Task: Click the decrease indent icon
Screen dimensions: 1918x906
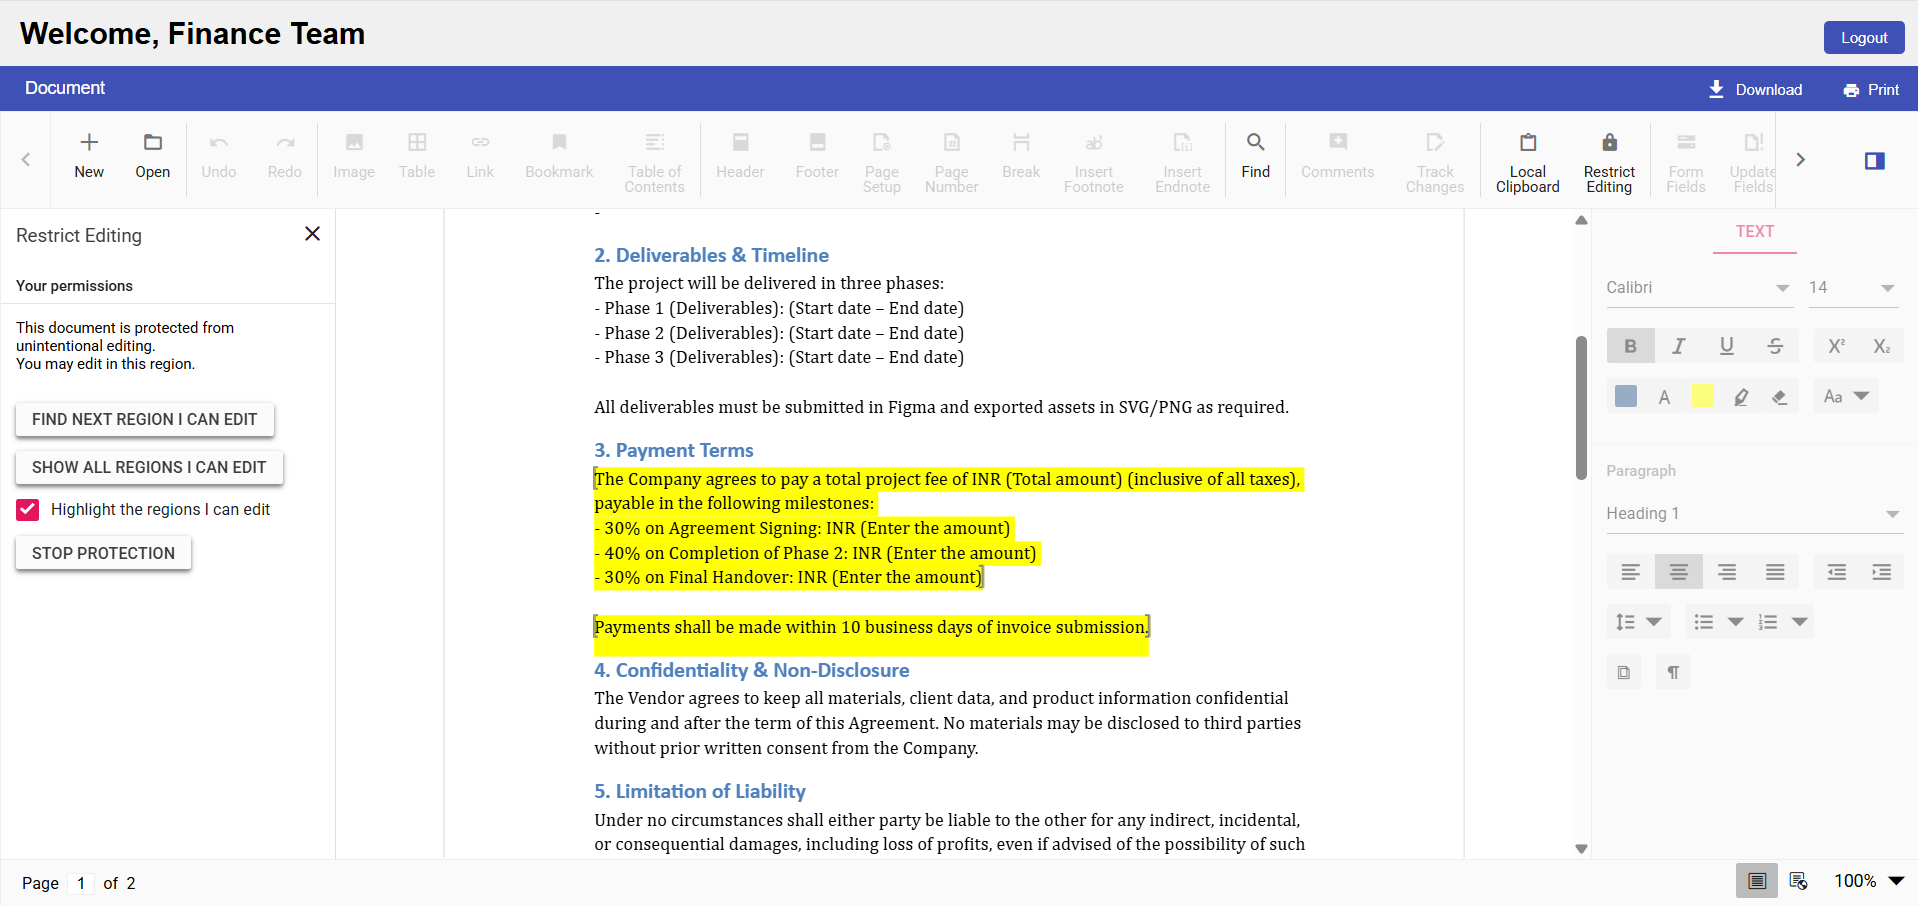Action: 1837,572
